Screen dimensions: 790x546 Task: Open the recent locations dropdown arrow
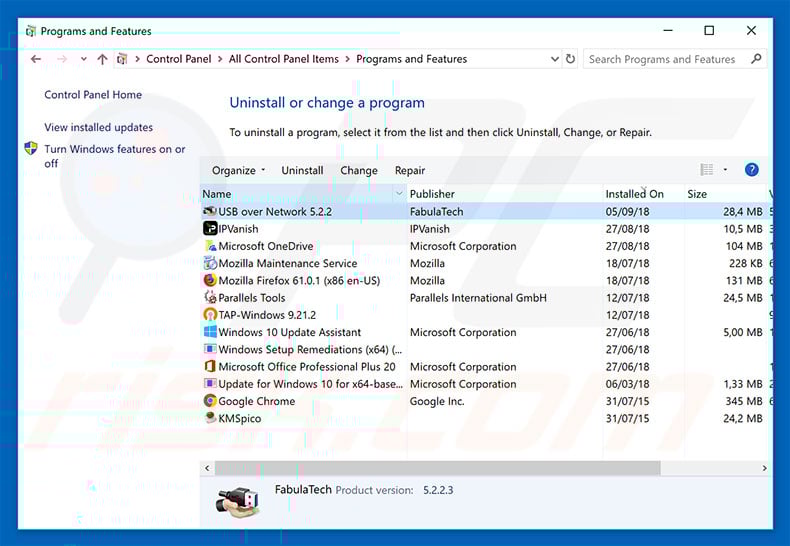[84, 59]
